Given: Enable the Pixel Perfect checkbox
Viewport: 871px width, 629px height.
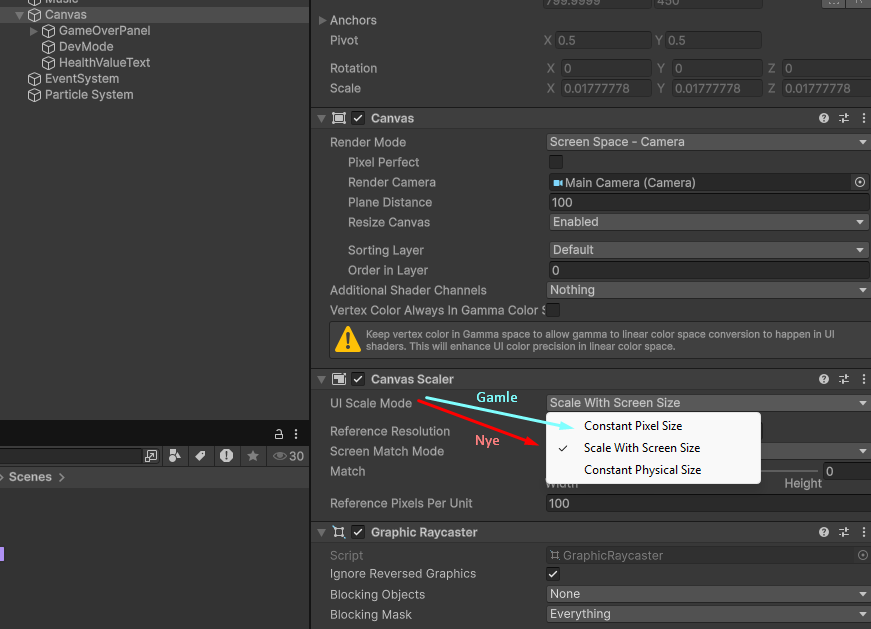Looking at the screenshot, I should tap(556, 162).
